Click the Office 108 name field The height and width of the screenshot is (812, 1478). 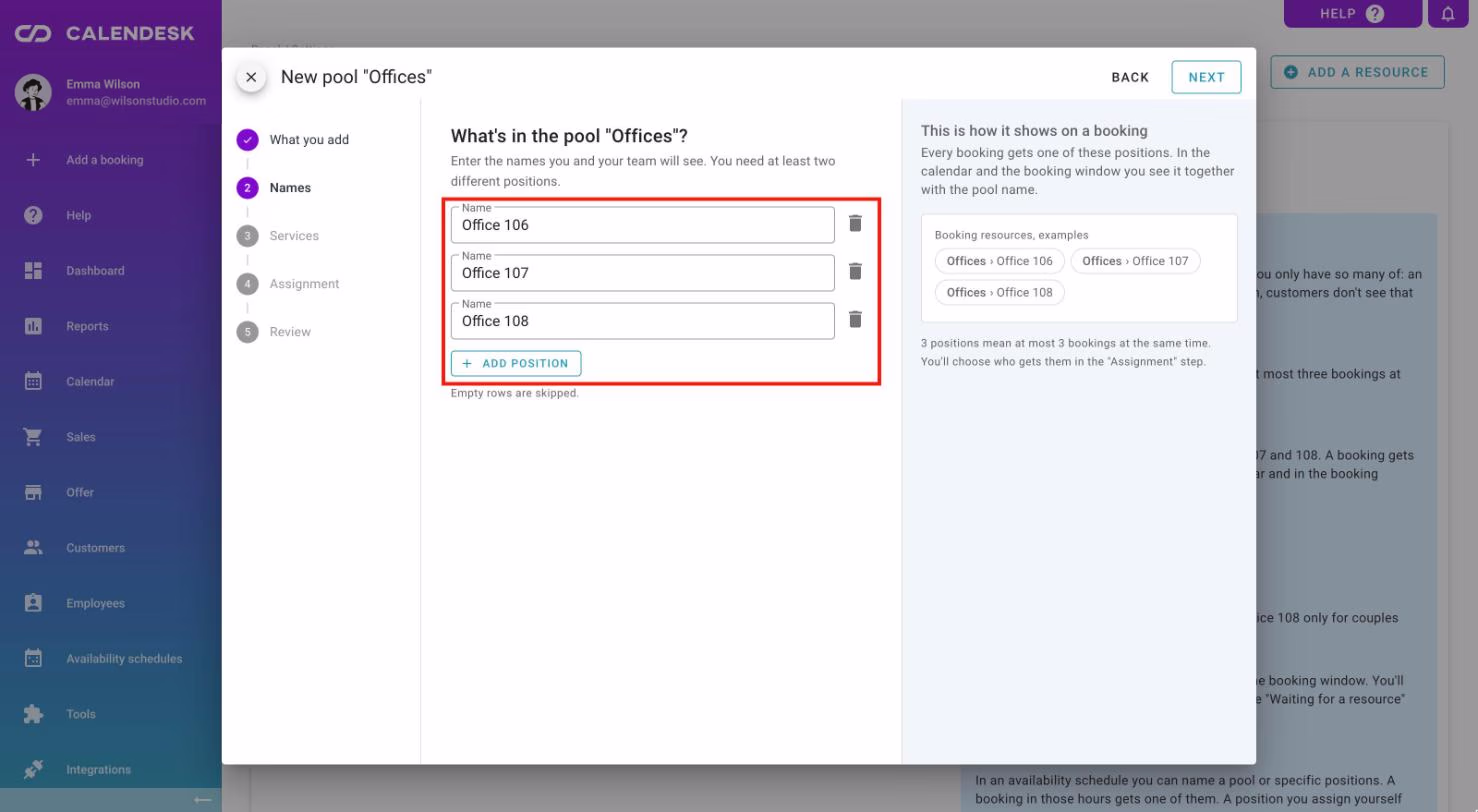pos(642,321)
